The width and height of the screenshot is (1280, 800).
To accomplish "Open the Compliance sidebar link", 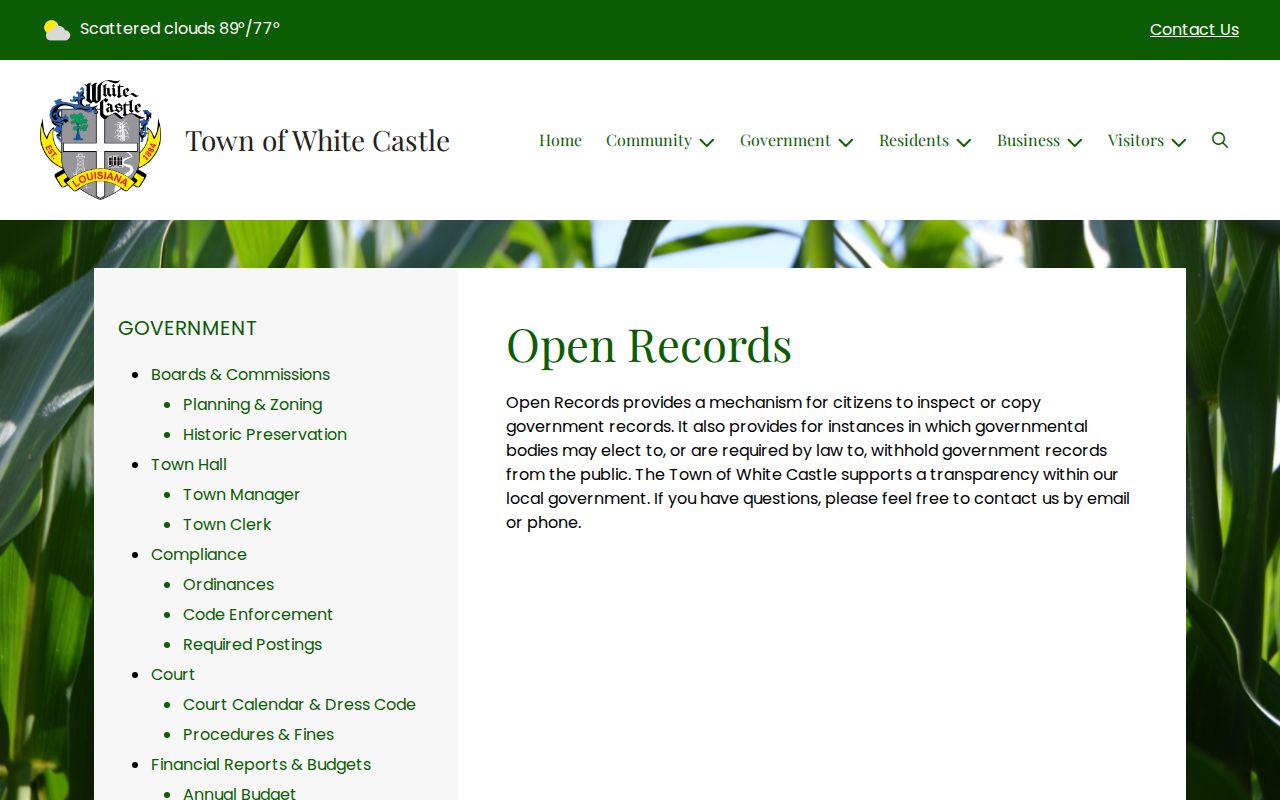I will pos(198,554).
